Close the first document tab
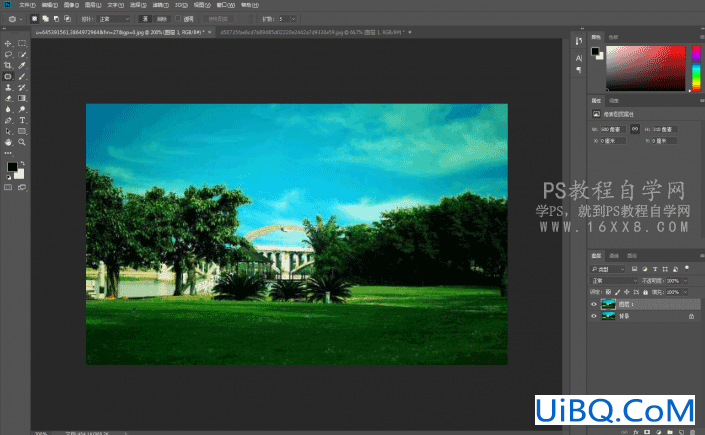705x435 pixels. point(210,32)
